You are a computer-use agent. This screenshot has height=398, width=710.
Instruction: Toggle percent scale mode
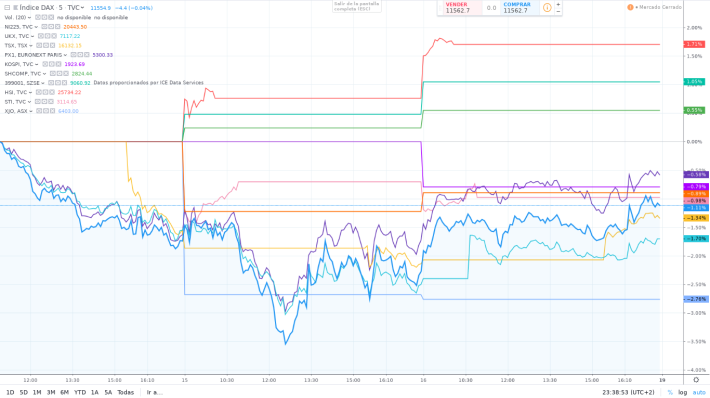pyautogui.click(x=670, y=393)
